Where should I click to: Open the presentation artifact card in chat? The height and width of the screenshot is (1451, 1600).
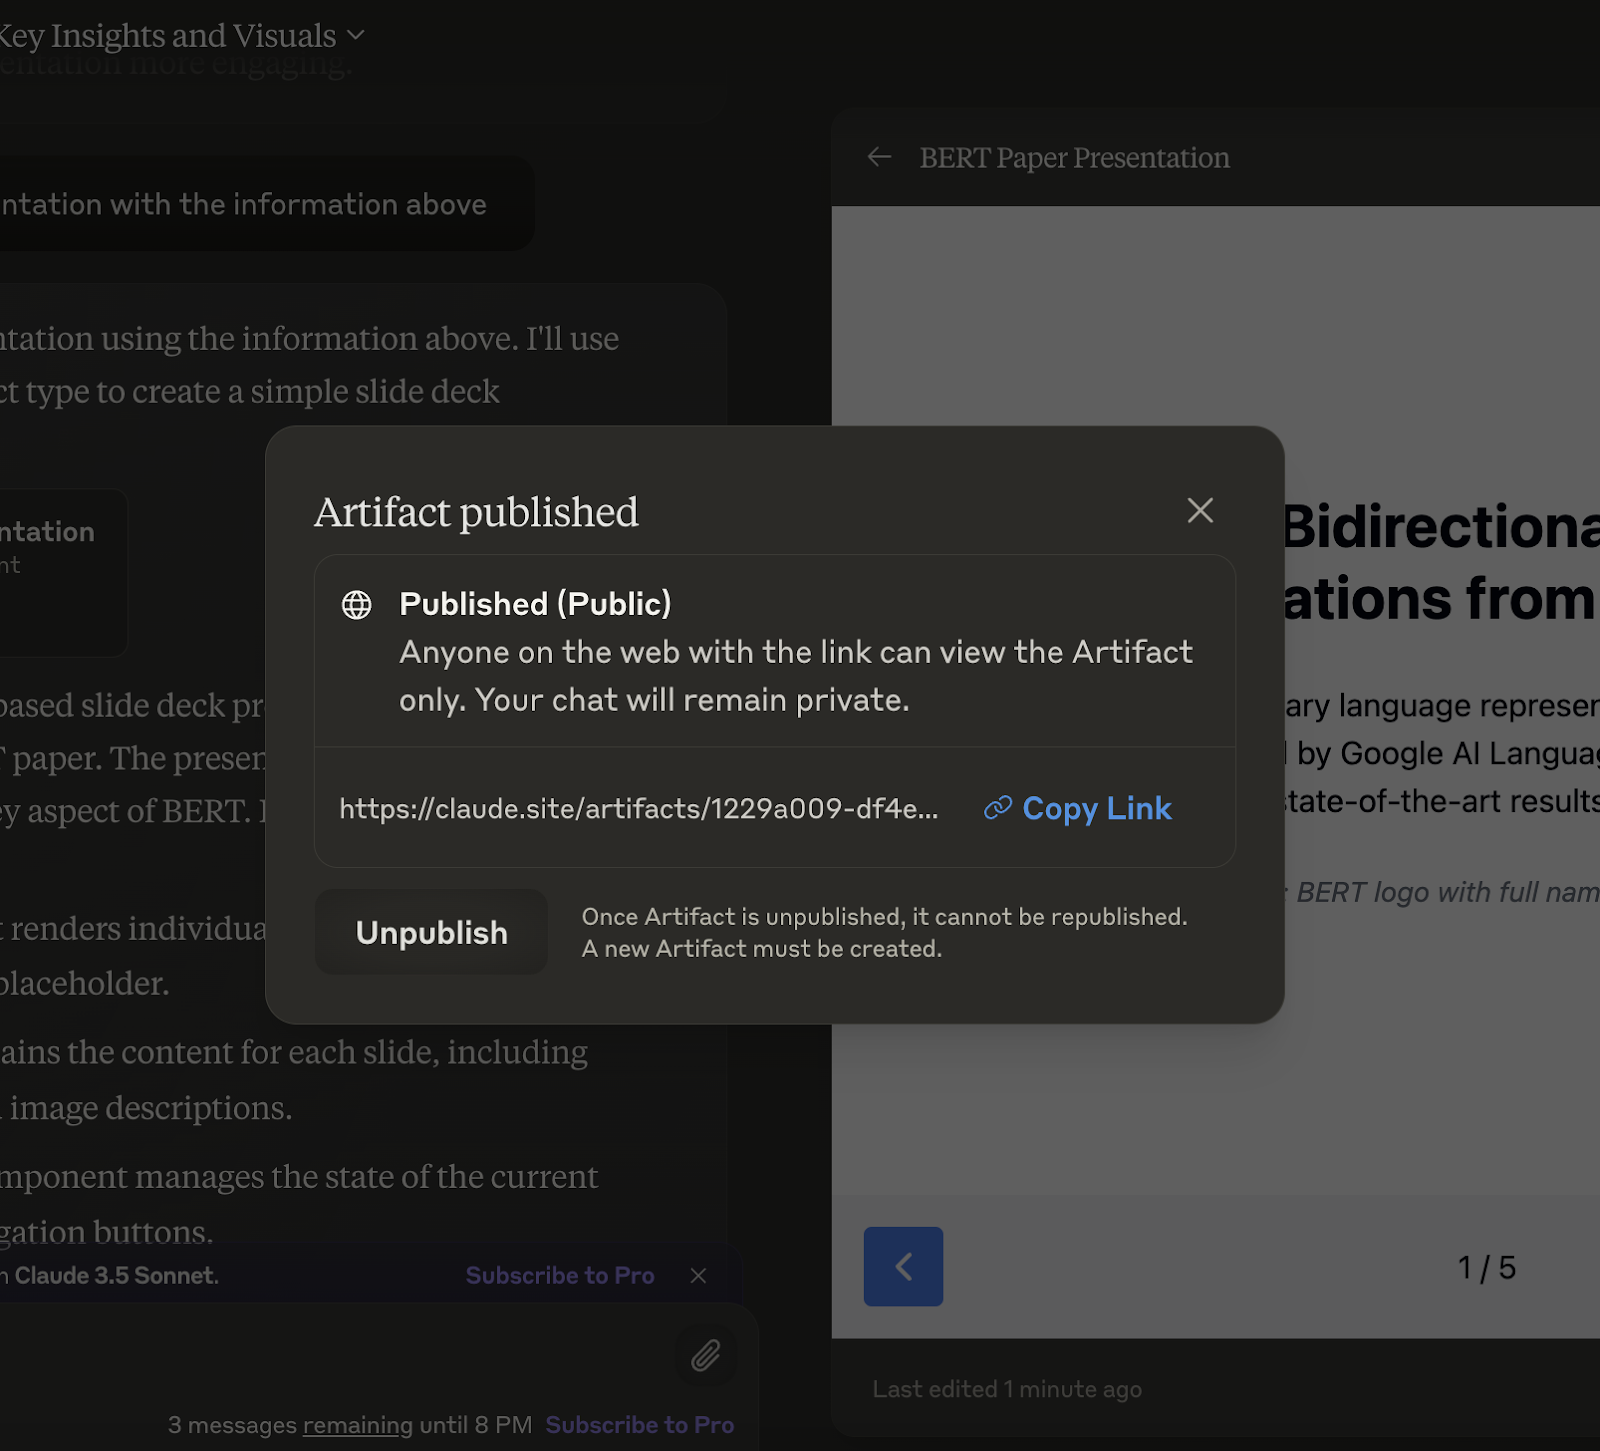pyautogui.click(x=62, y=572)
